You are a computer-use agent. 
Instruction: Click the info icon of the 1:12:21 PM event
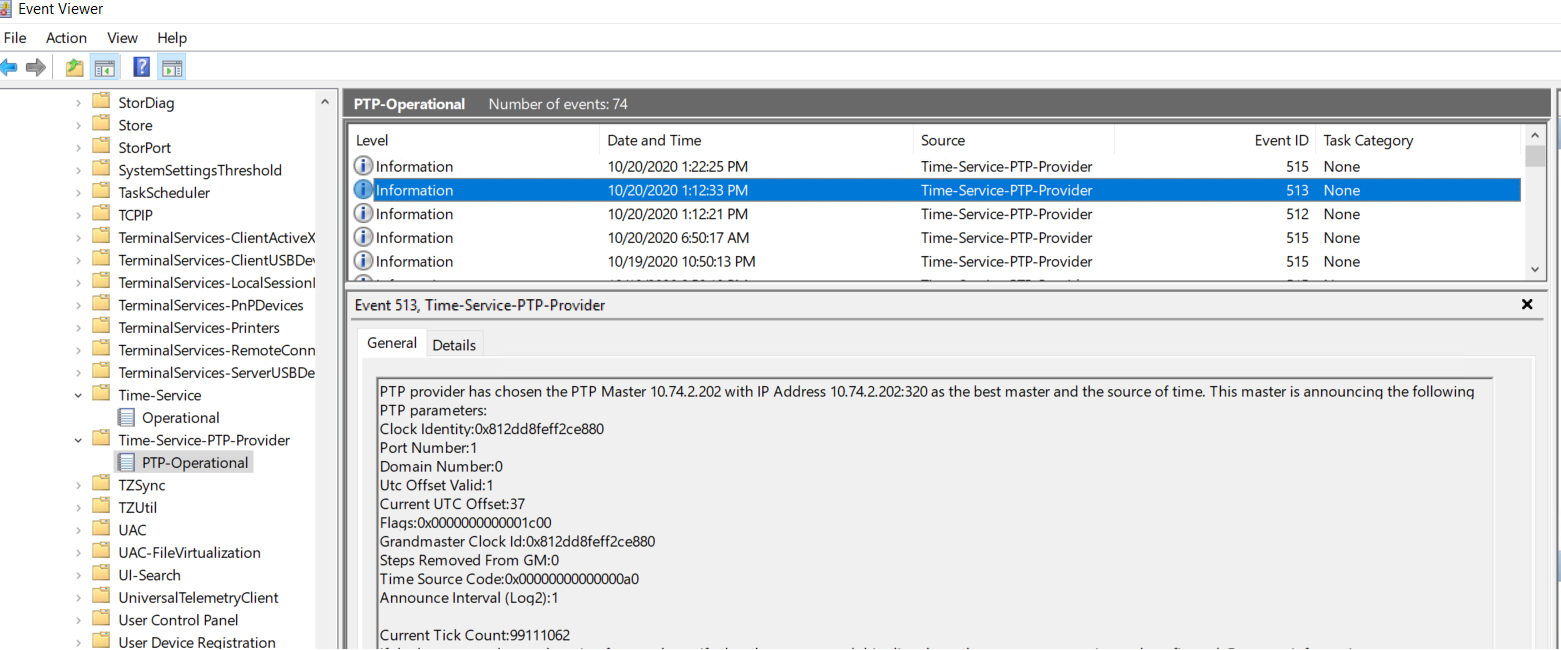coord(363,214)
